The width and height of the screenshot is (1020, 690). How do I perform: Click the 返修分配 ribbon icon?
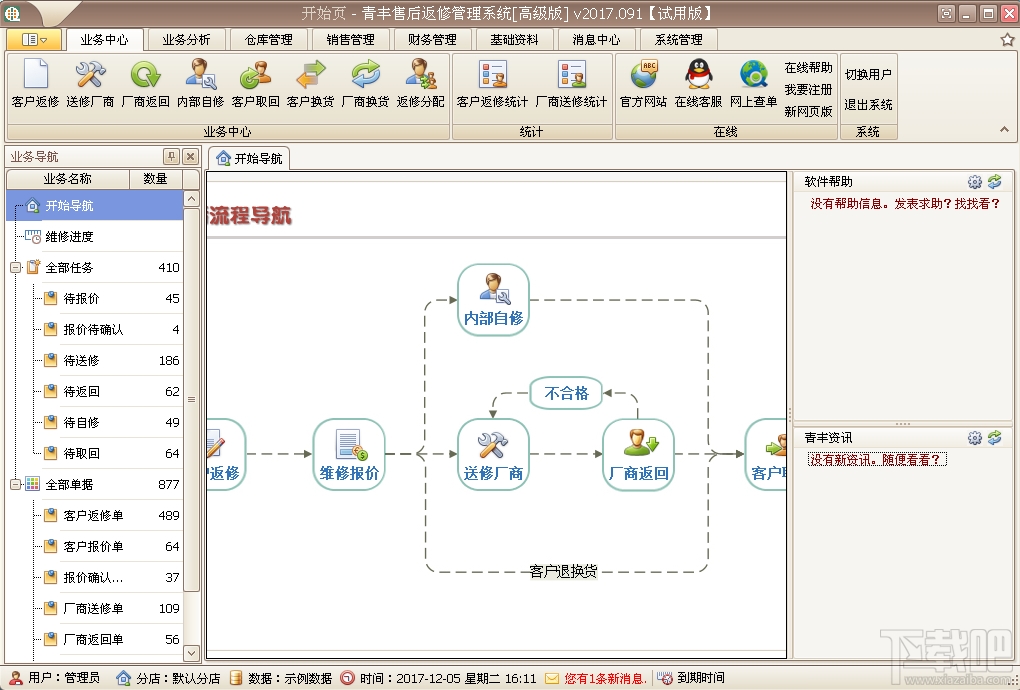coord(420,83)
